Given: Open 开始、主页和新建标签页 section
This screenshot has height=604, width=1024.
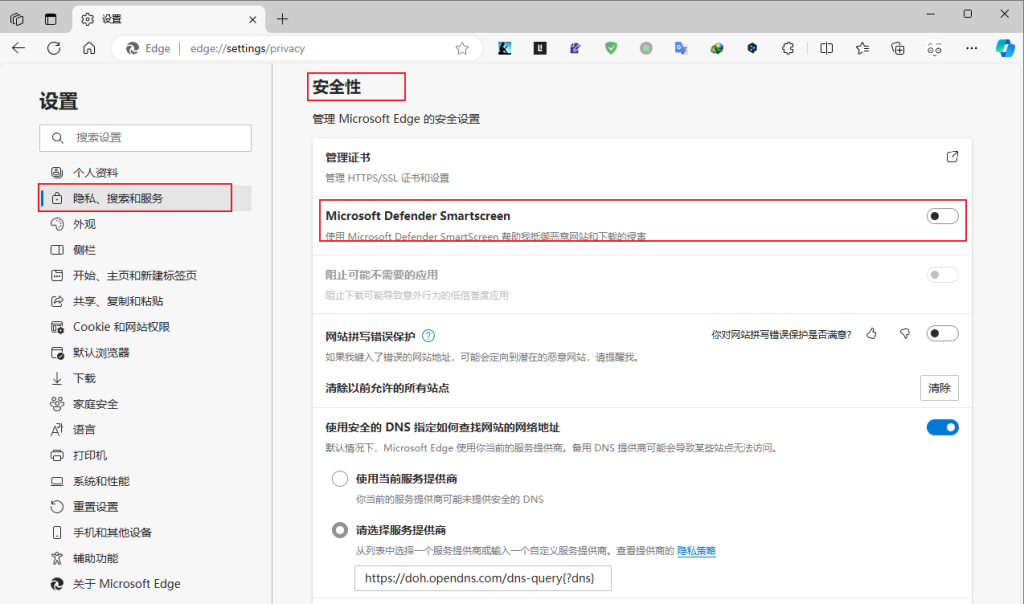Looking at the screenshot, I should 145,276.
